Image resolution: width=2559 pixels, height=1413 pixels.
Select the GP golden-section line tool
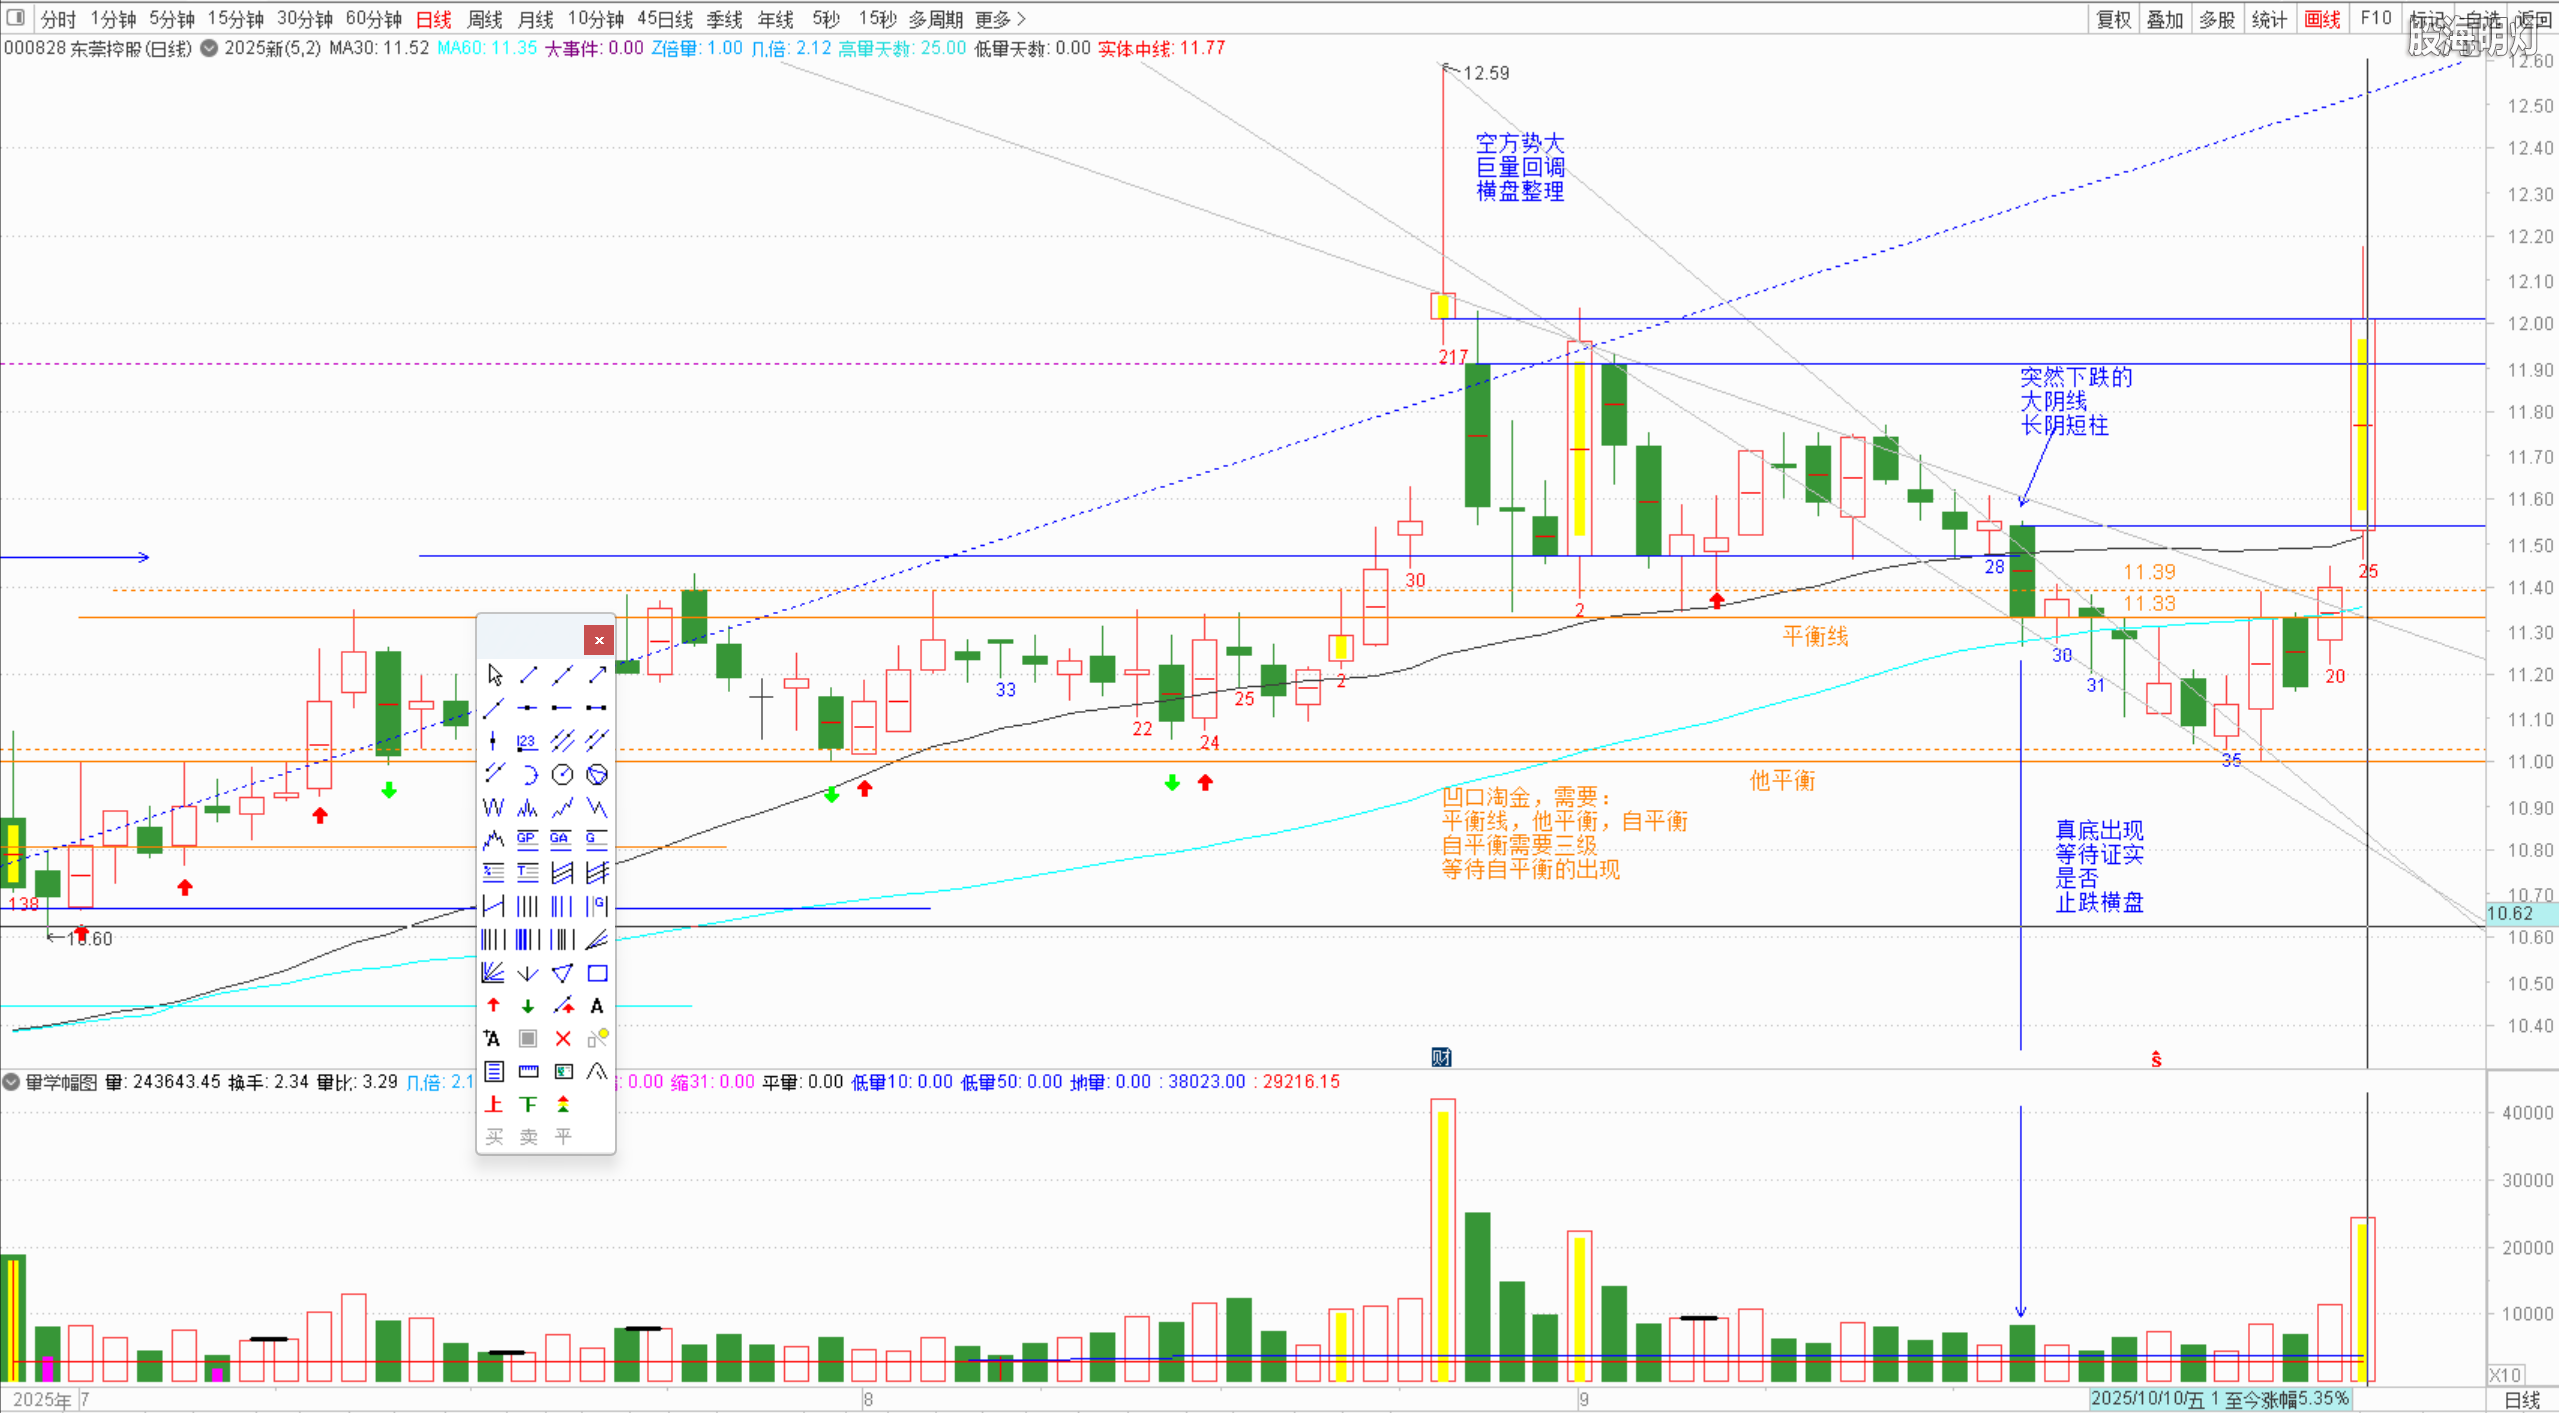[x=527, y=840]
